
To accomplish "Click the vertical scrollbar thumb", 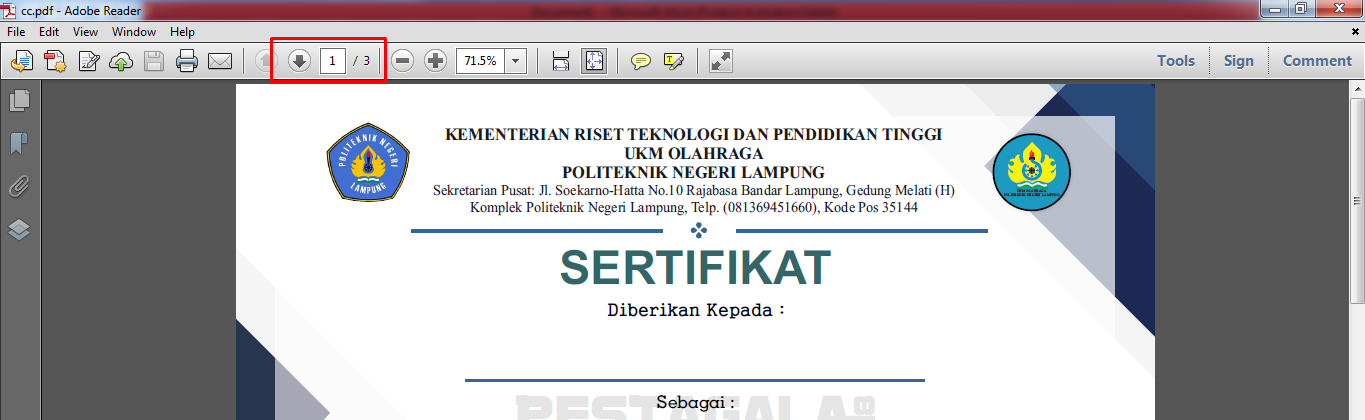I will pos(1357,200).
